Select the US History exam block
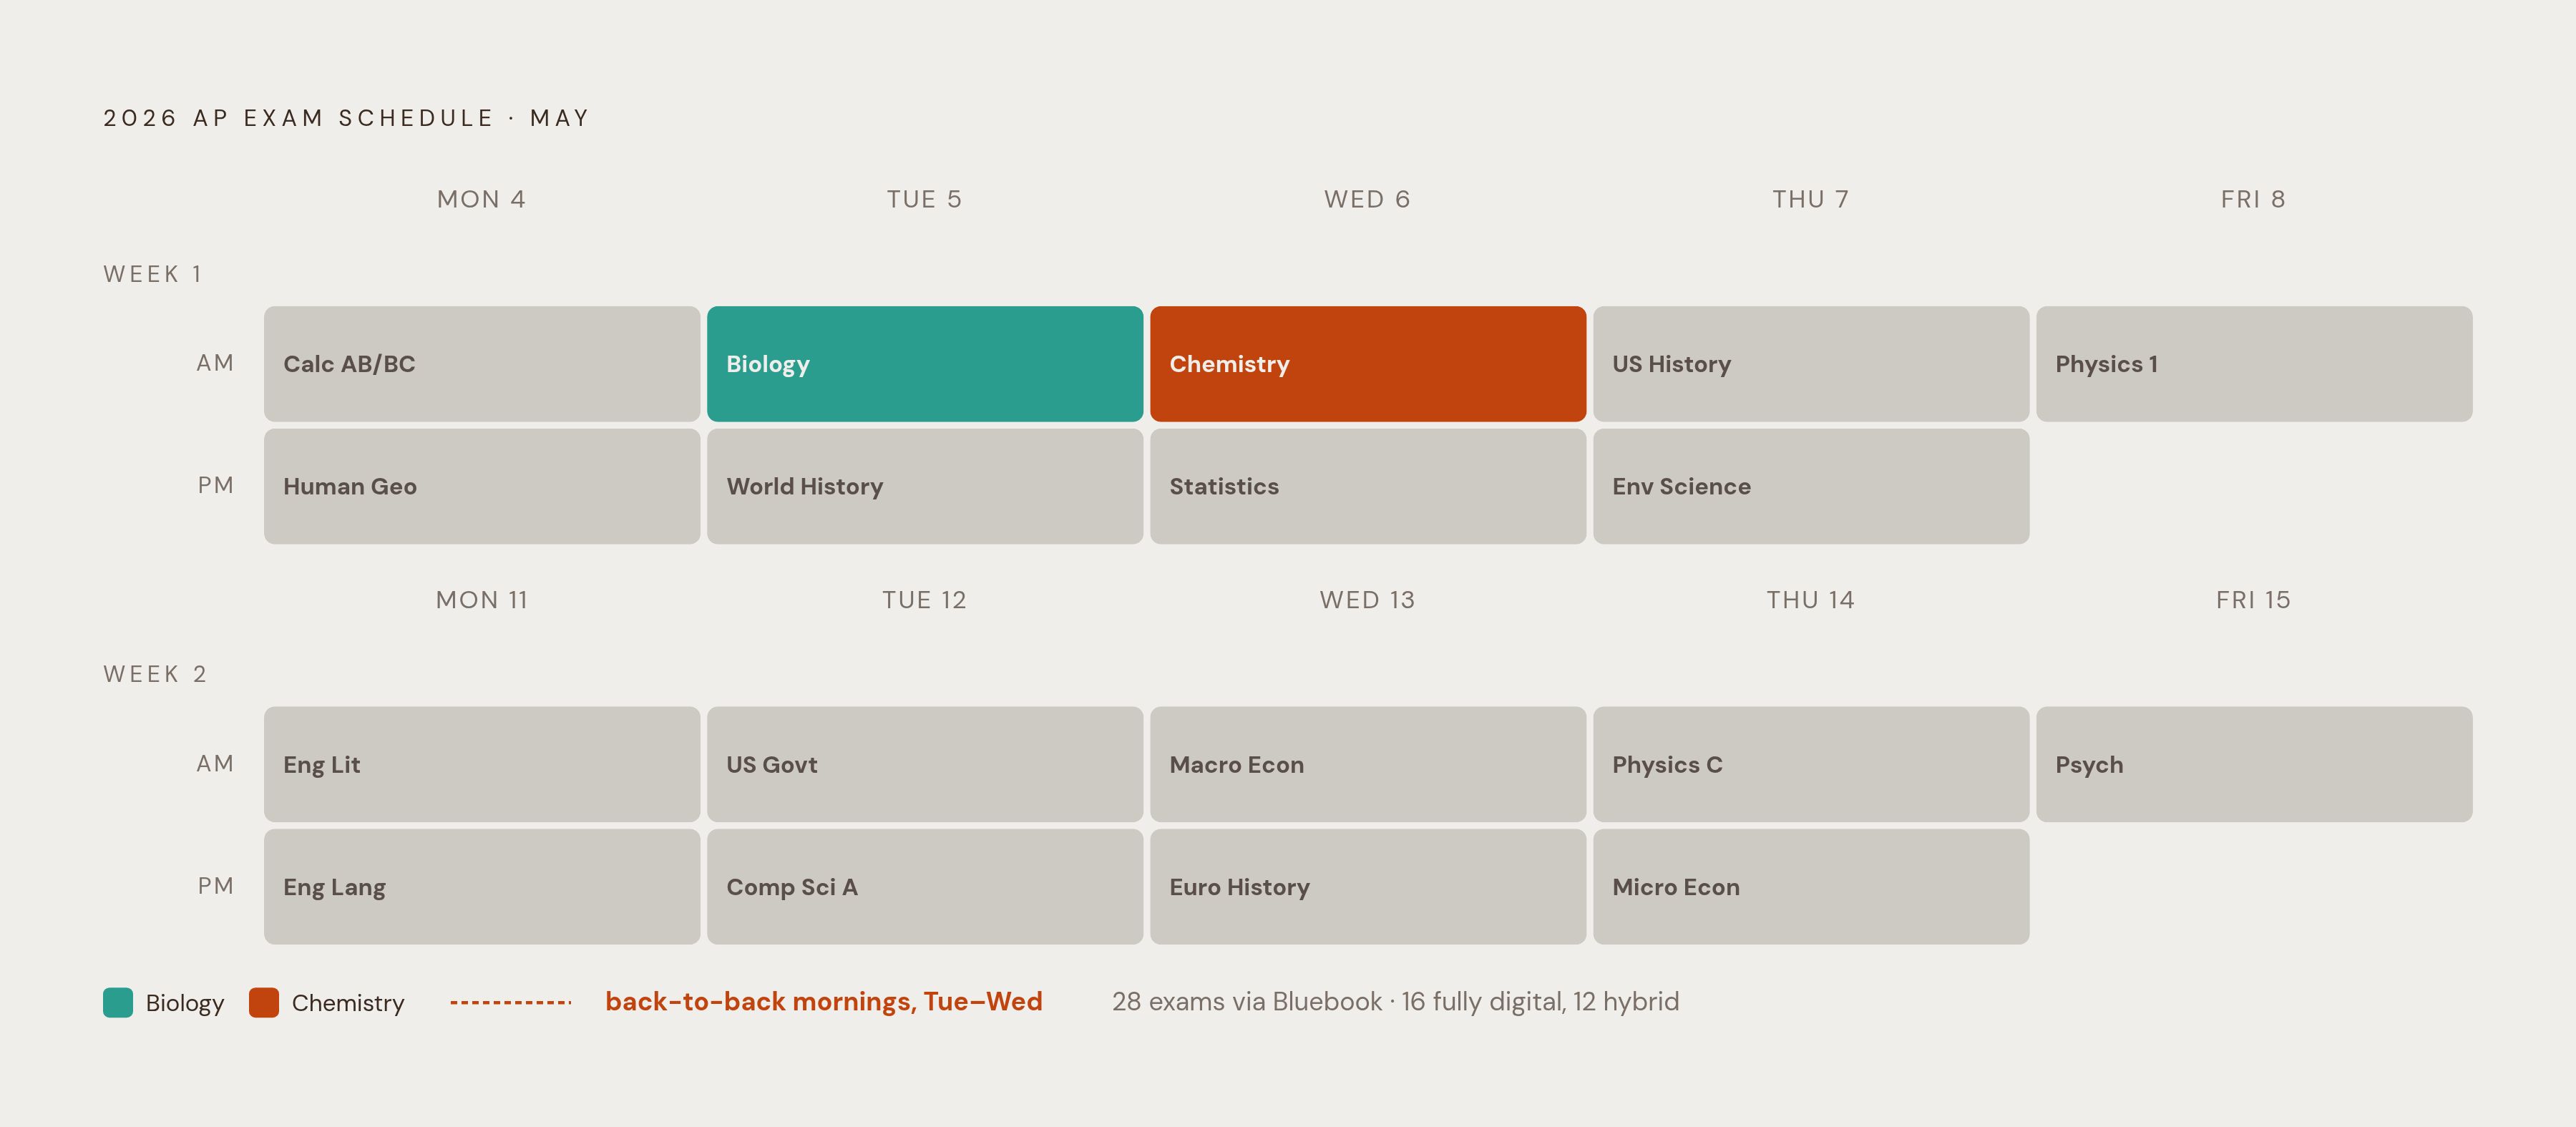2576x1127 pixels. click(1811, 364)
